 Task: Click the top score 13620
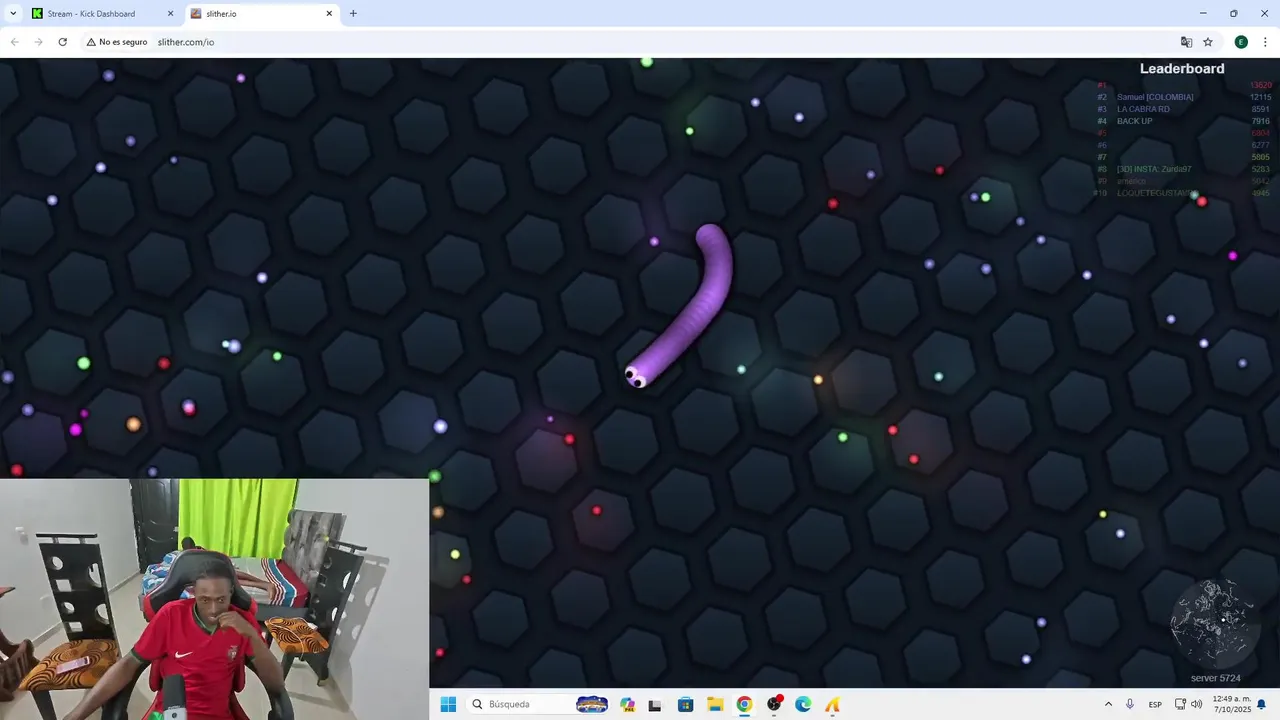coord(1260,85)
